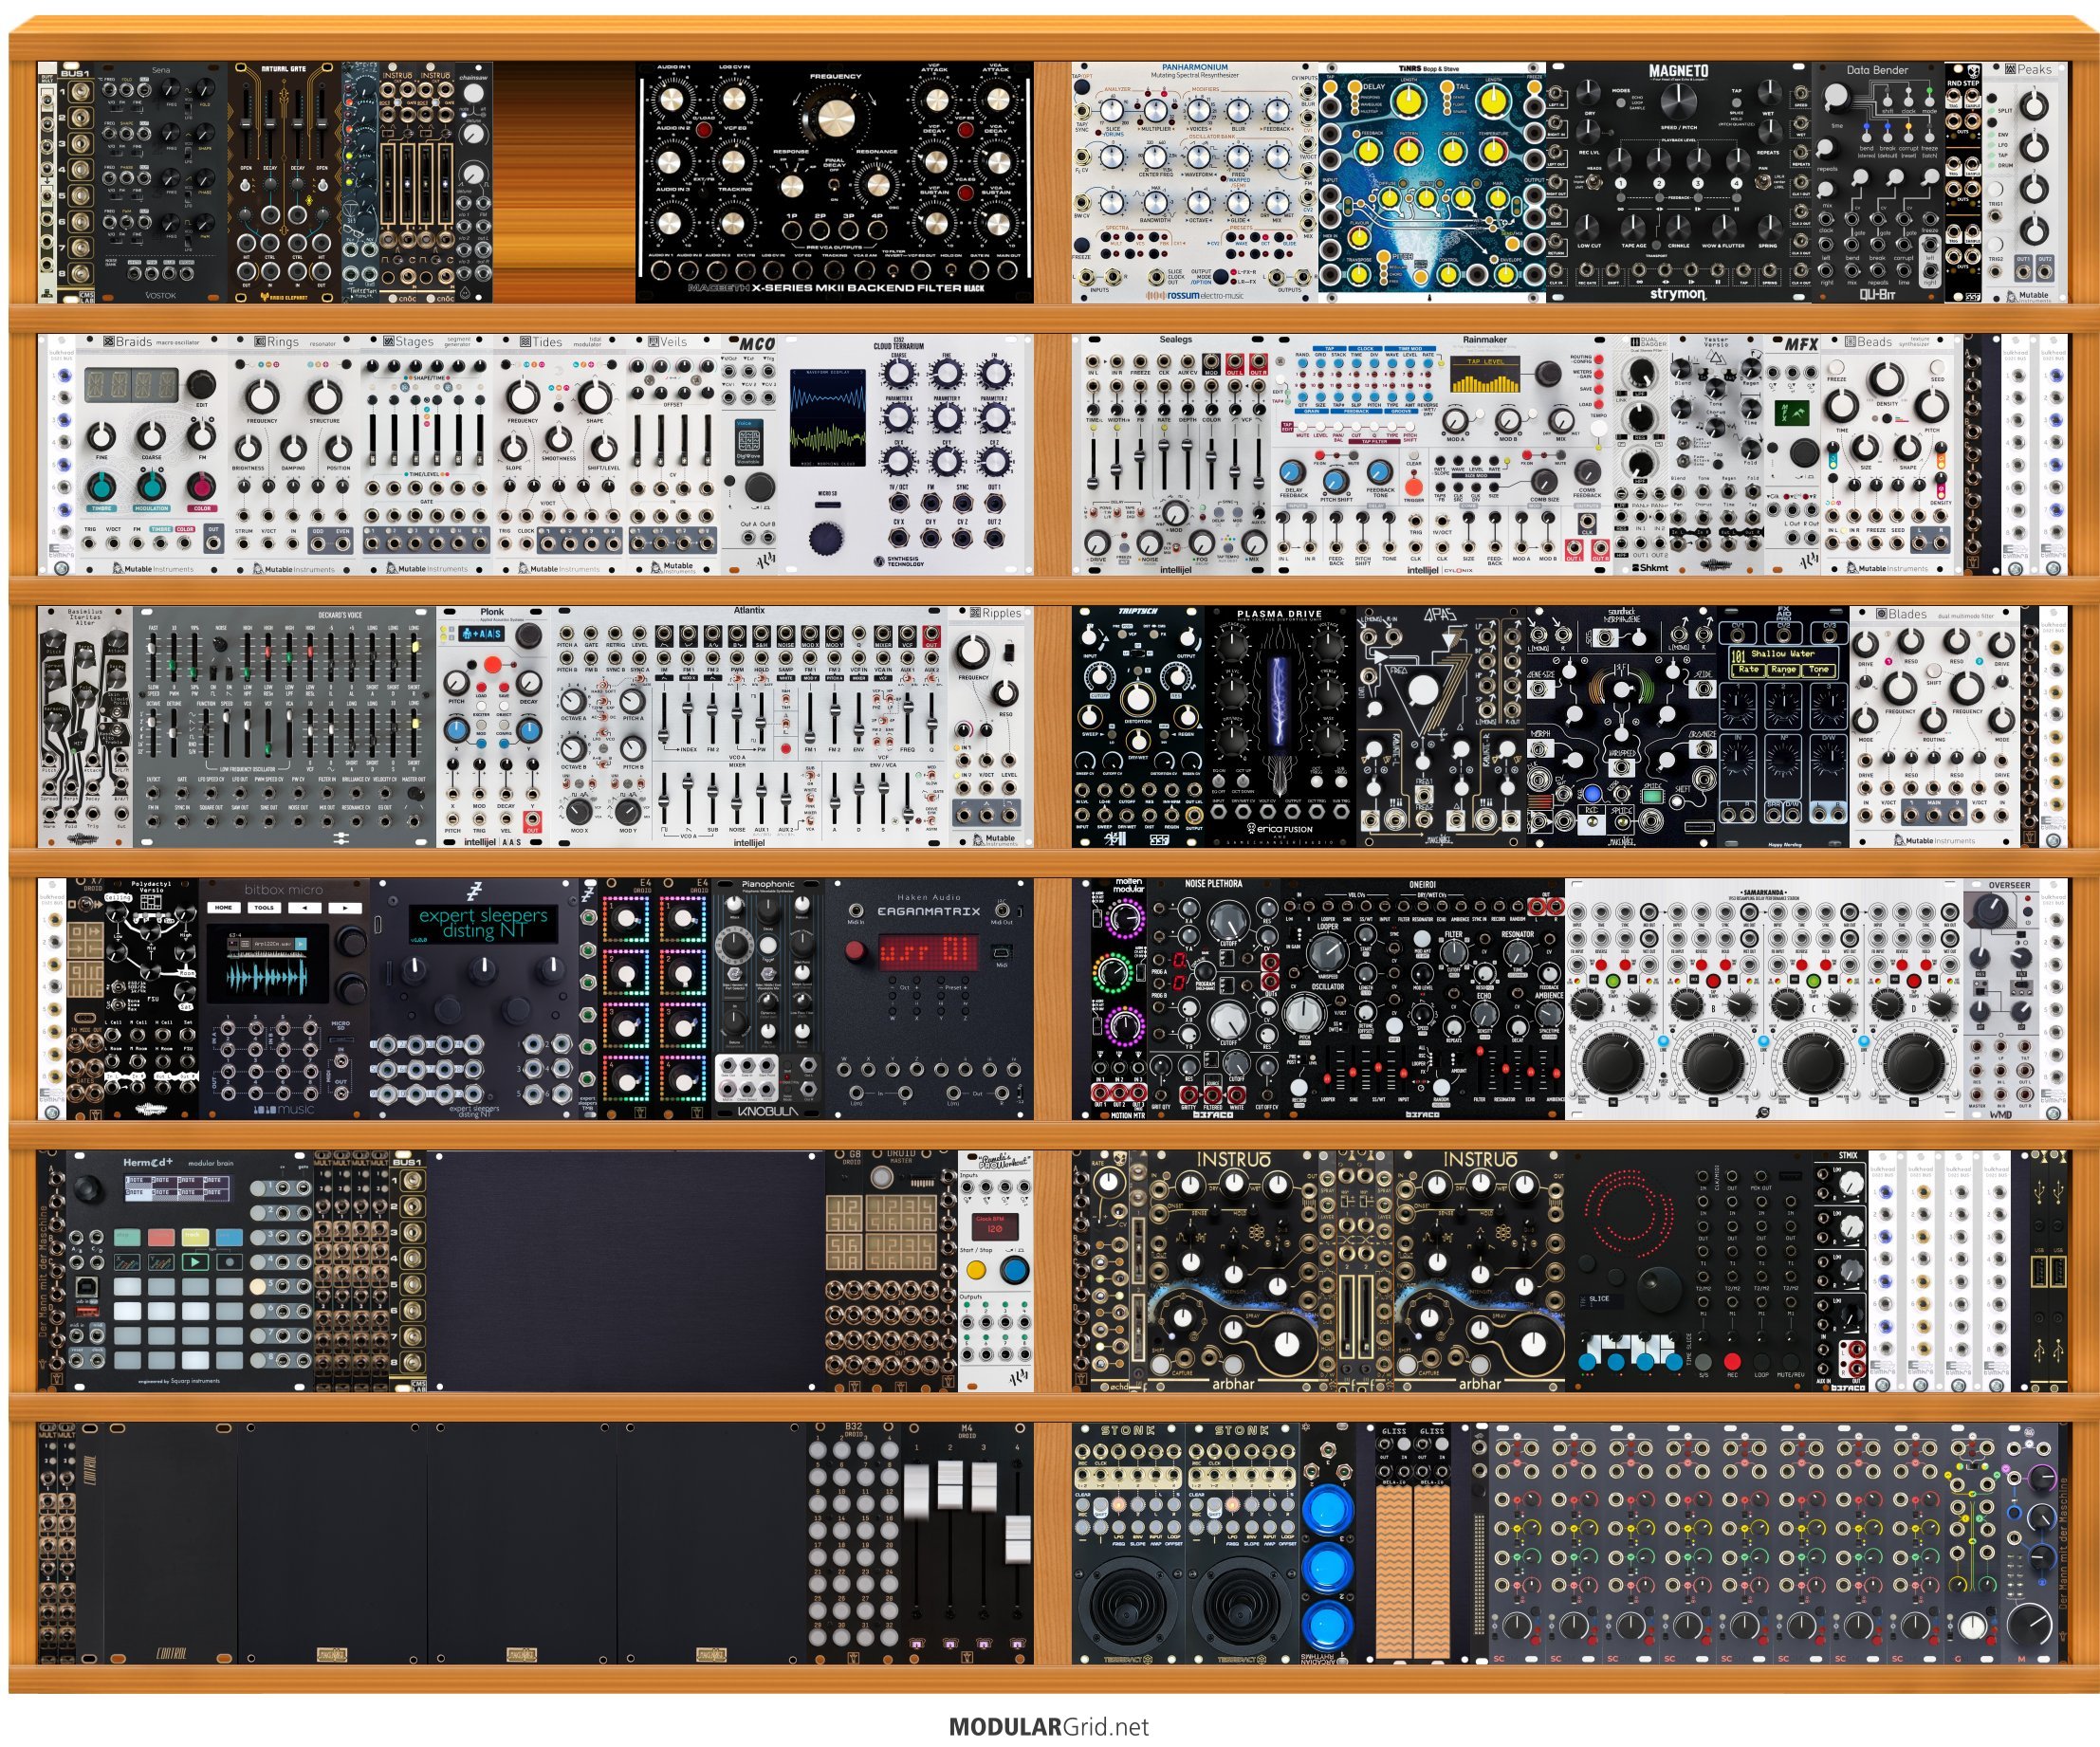Click the green play button on Hermod+
2100x1747 pixels.
tap(194, 1261)
